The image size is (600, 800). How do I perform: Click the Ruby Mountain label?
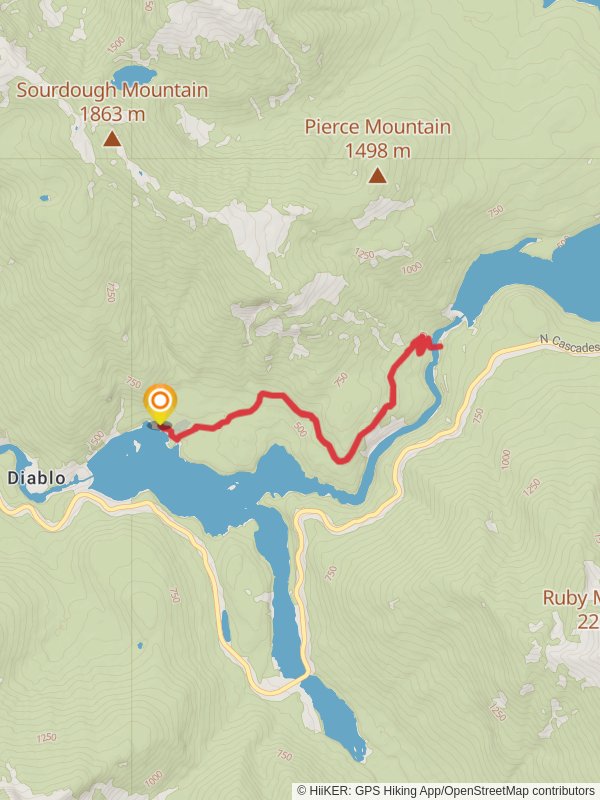point(571,598)
